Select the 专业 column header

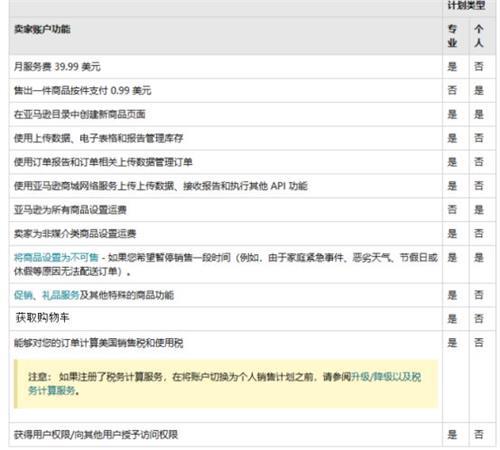pyautogui.click(x=452, y=36)
